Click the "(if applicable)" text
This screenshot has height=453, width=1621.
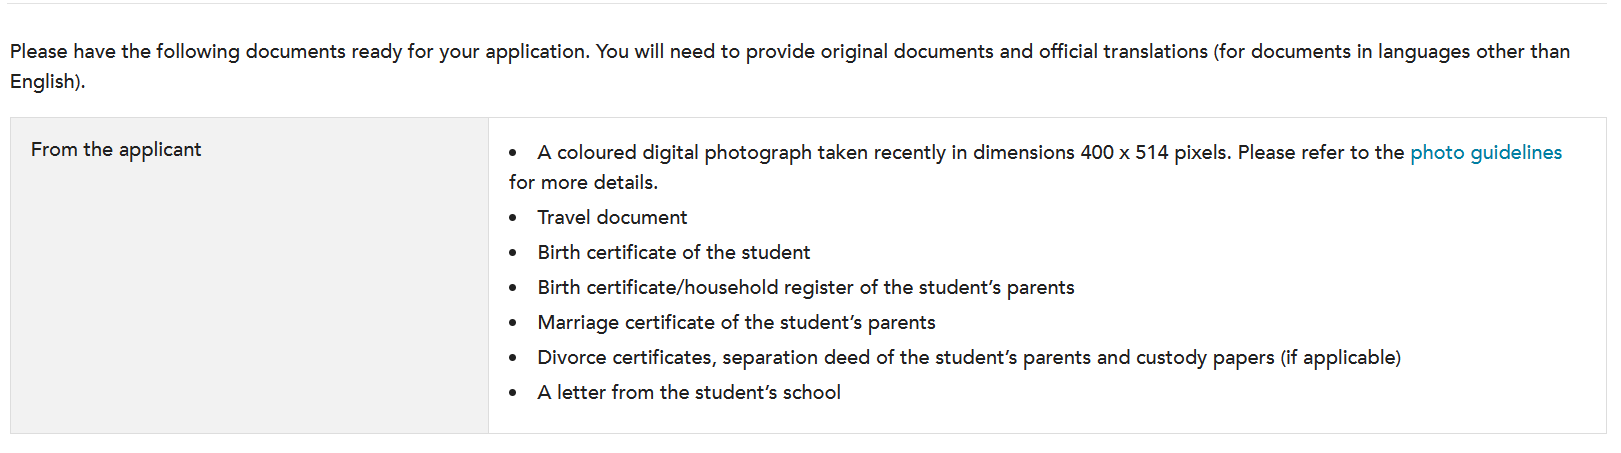tap(1341, 357)
